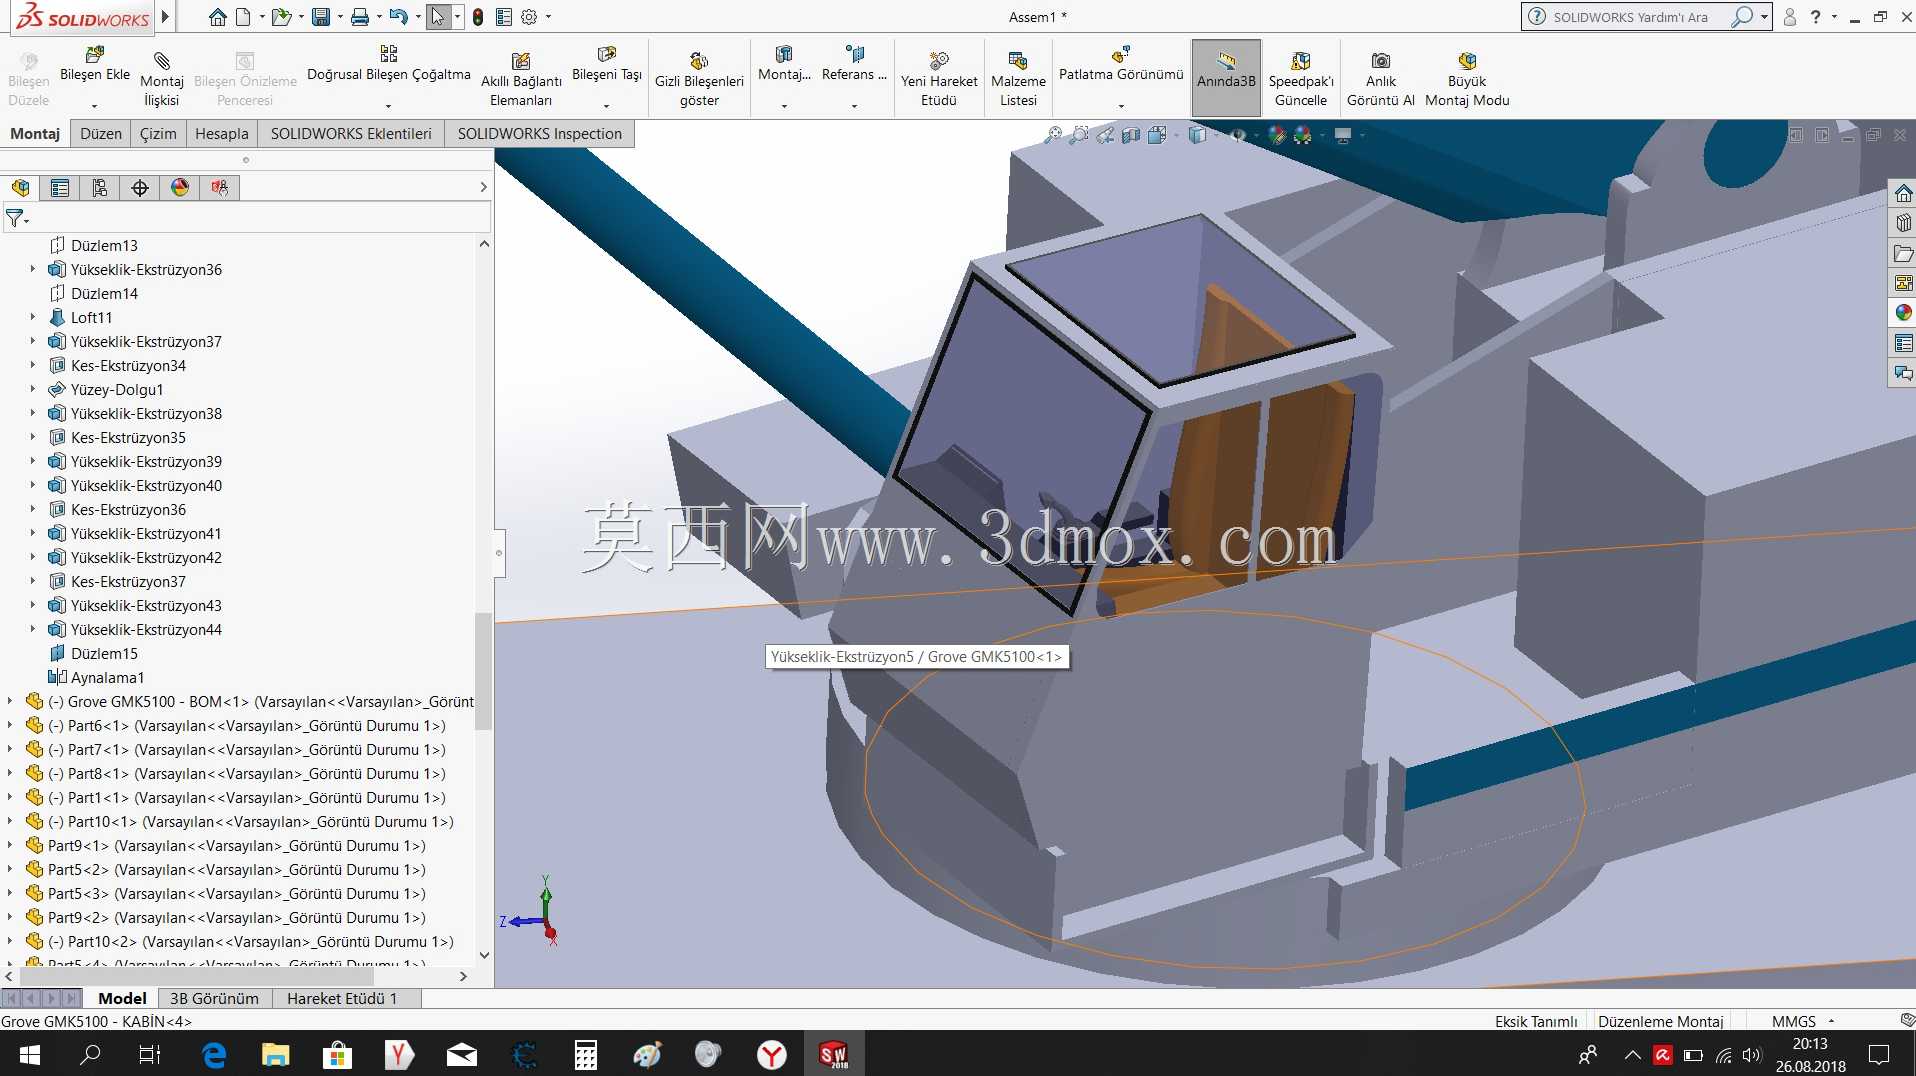
Task: Open the DimXpertManager tab icon
Action: tap(140, 187)
